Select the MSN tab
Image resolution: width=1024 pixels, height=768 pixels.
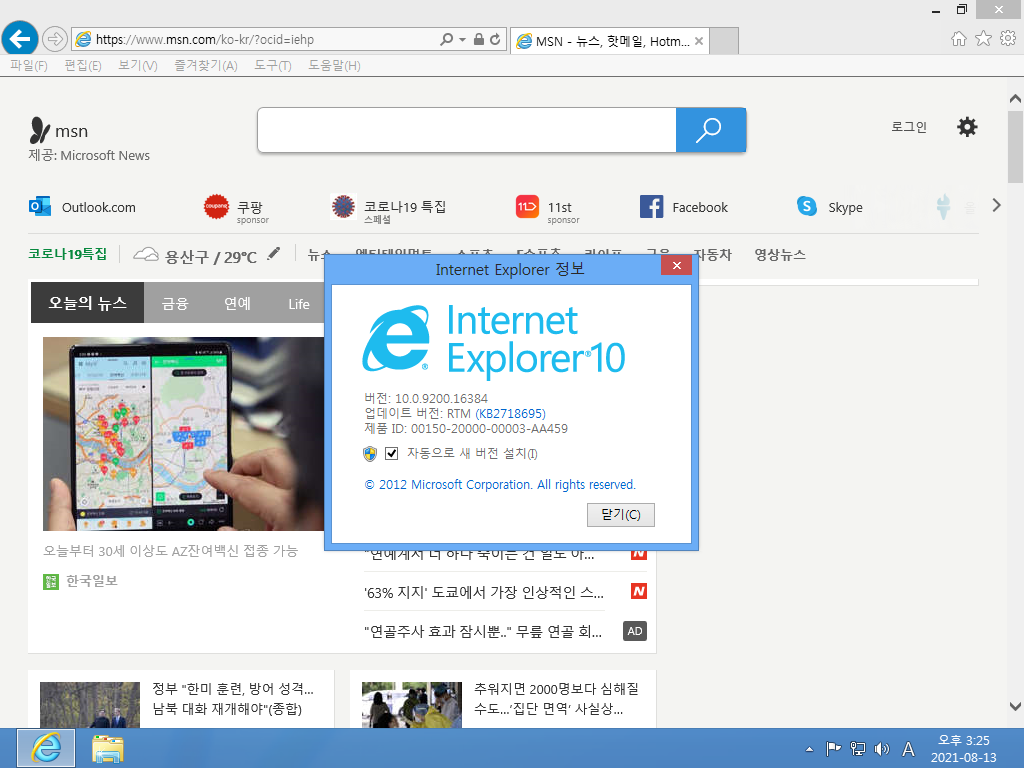tap(609, 41)
